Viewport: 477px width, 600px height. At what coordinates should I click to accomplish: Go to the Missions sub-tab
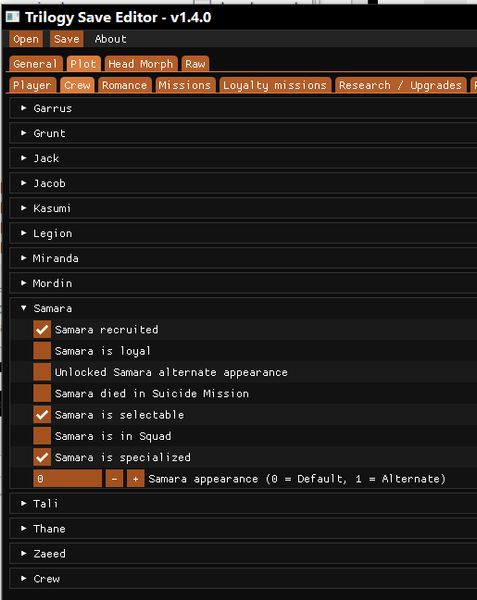coord(185,85)
